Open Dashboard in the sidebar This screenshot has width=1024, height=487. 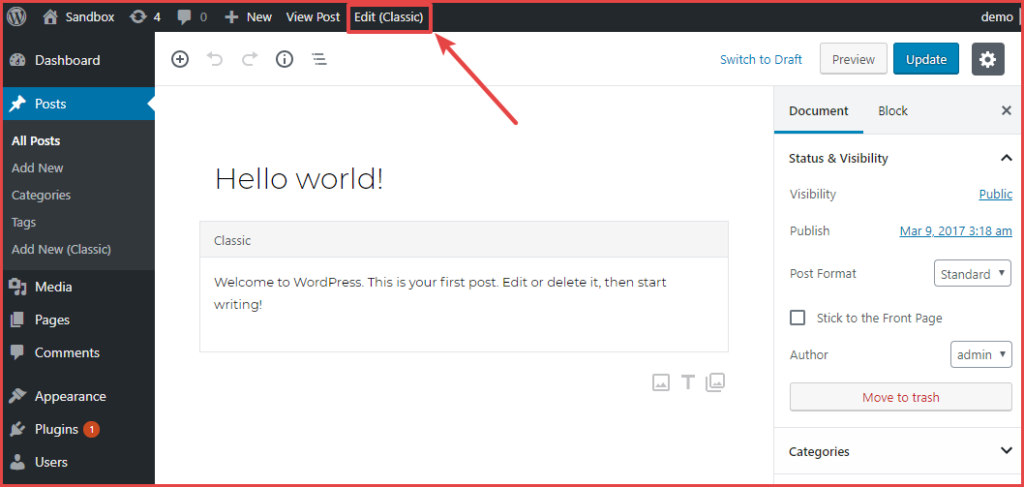pos(78,60)
